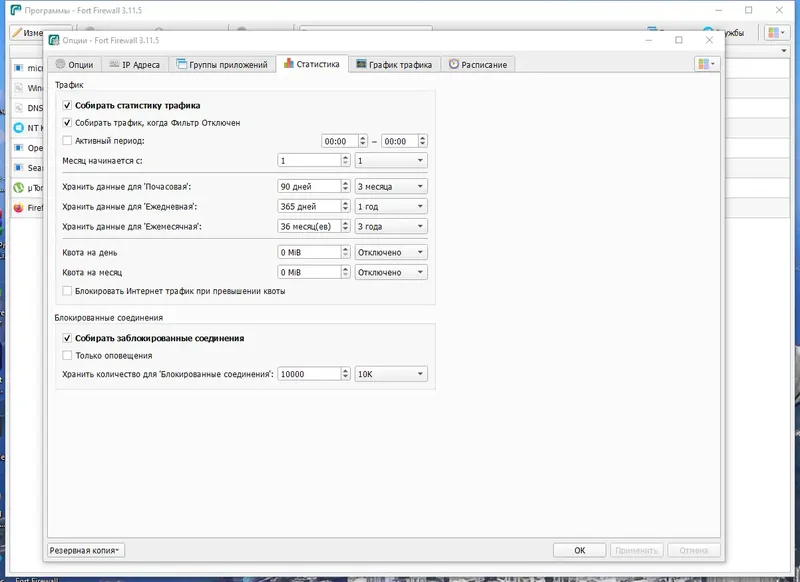Click Fort Firewall icon in Программы title bar
800x582 pixels.
[16, 10]
